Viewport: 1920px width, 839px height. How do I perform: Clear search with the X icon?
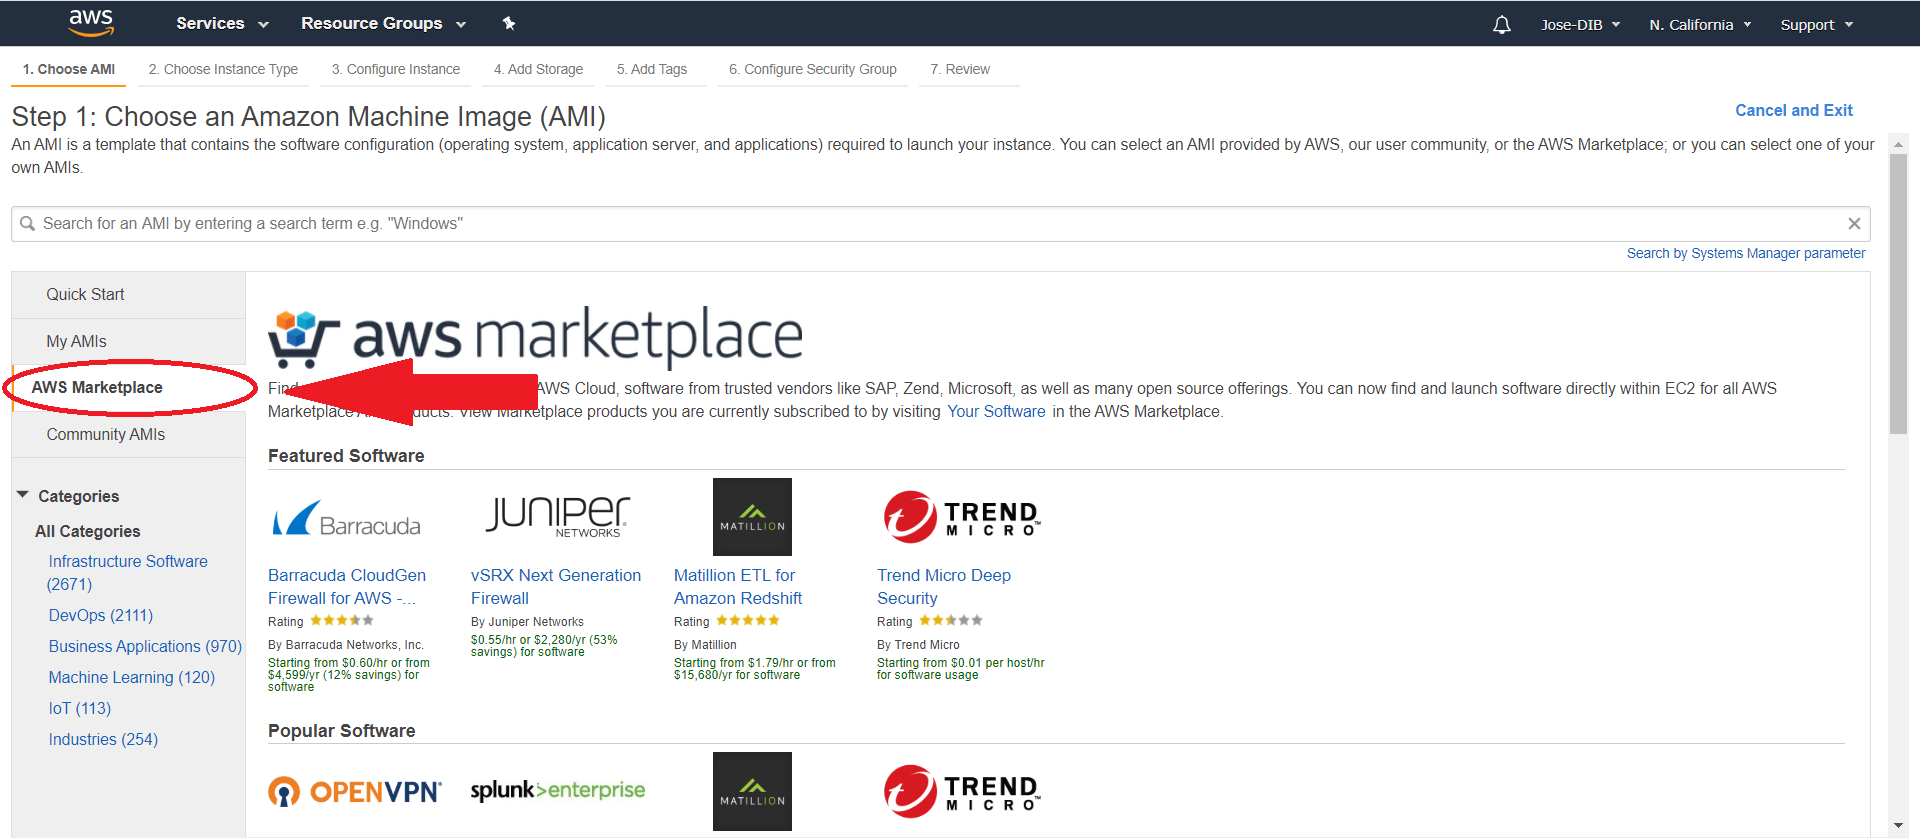[x=1854, y=224]
